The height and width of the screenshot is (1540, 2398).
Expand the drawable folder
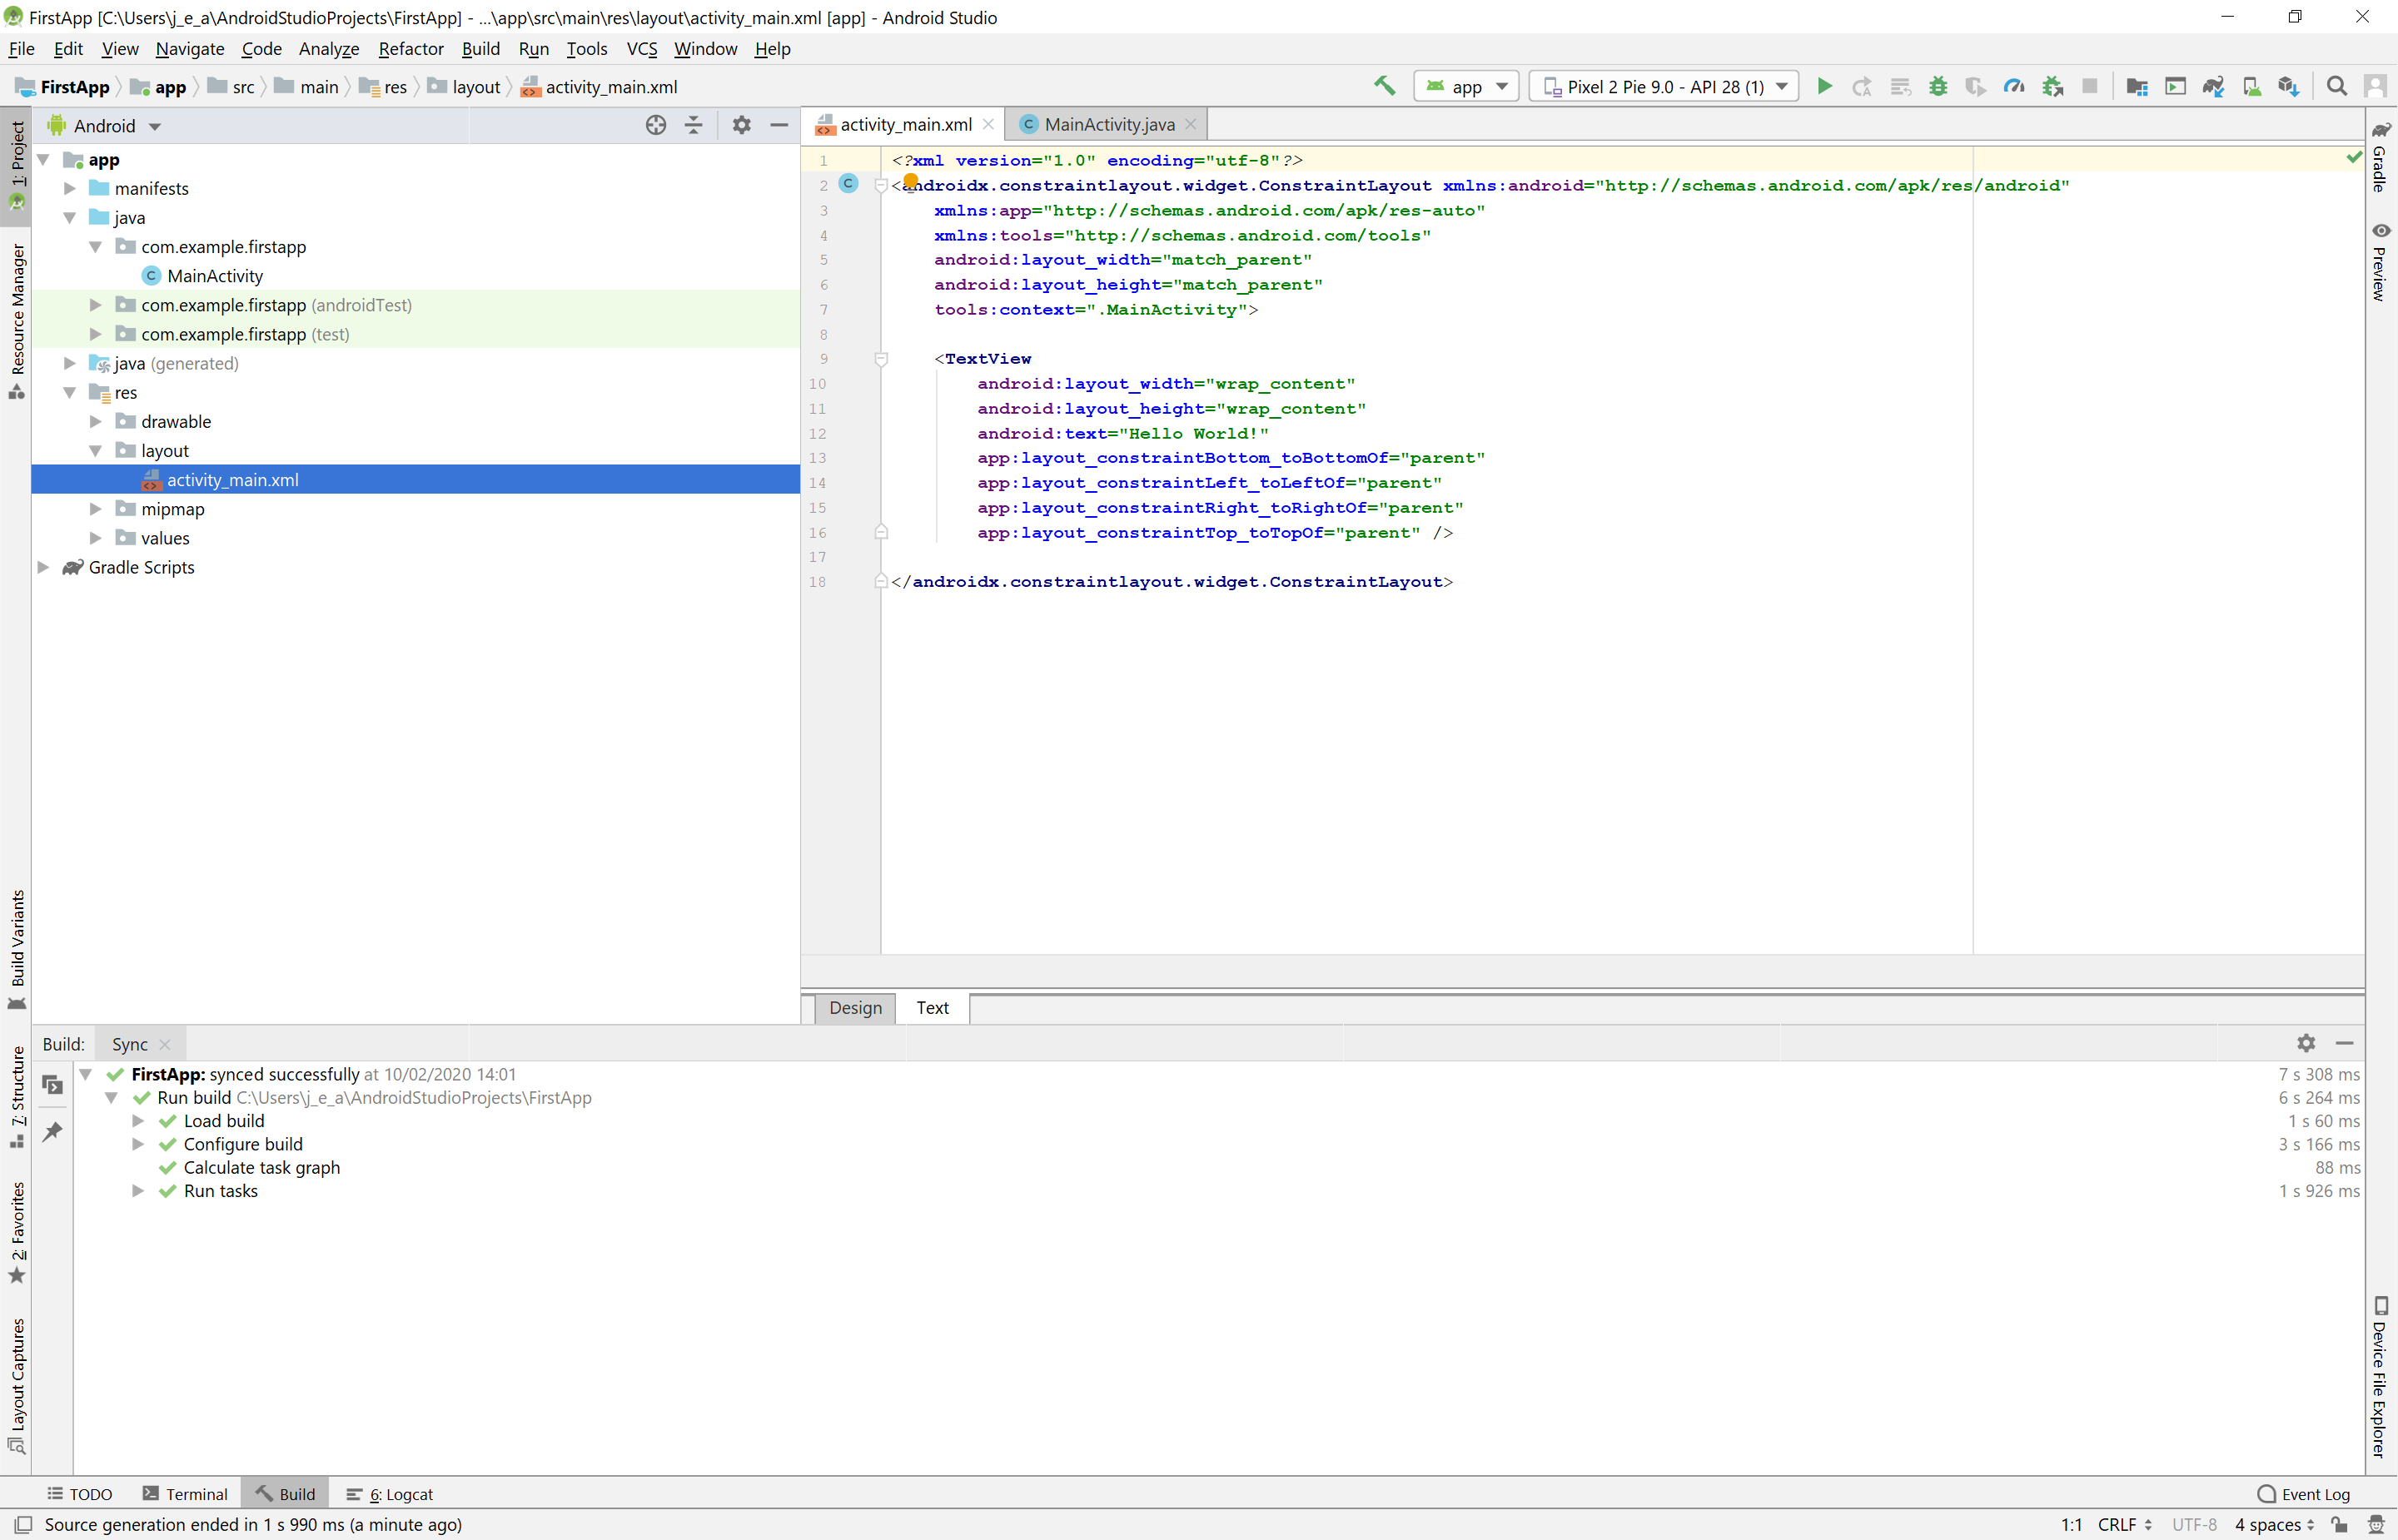(x=96, y=421)
